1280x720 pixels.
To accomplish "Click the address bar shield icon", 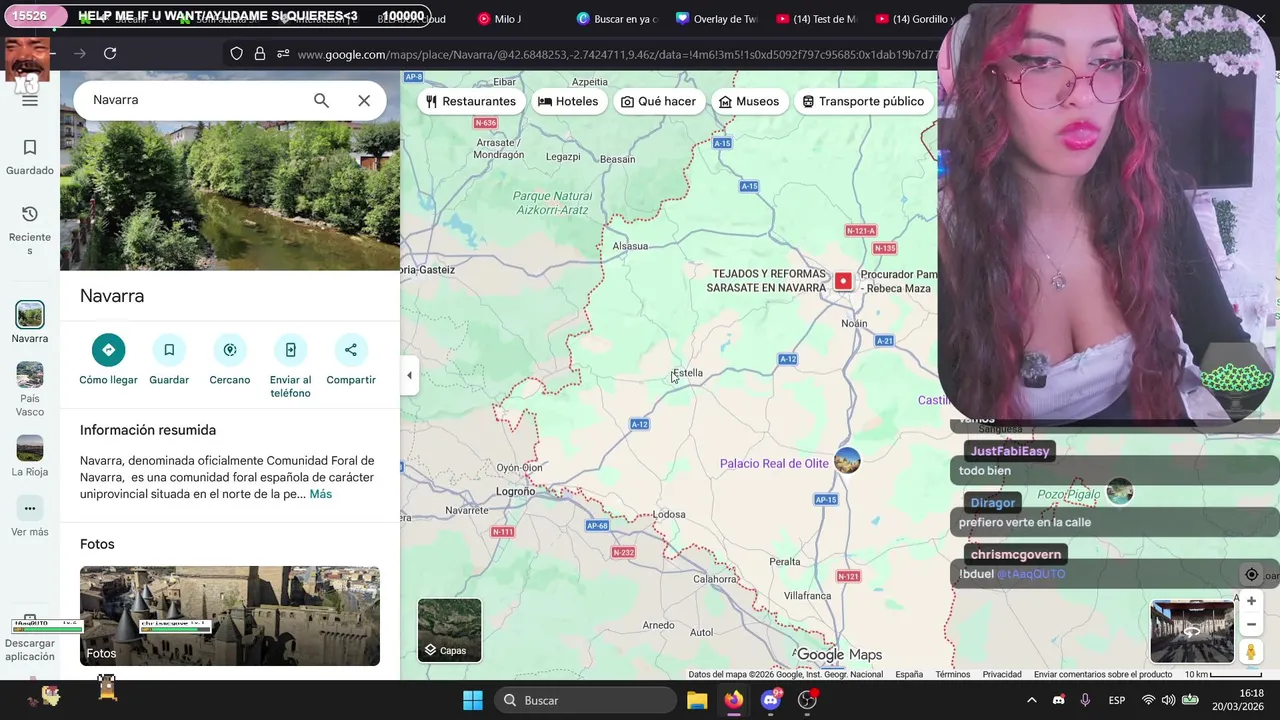I will (x=237, y=54).
